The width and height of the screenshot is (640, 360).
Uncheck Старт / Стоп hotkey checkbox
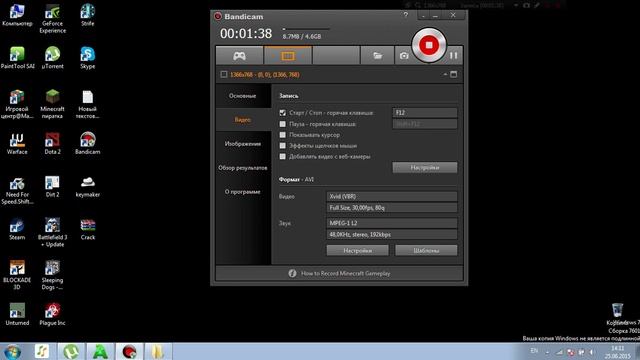(282, 113)
